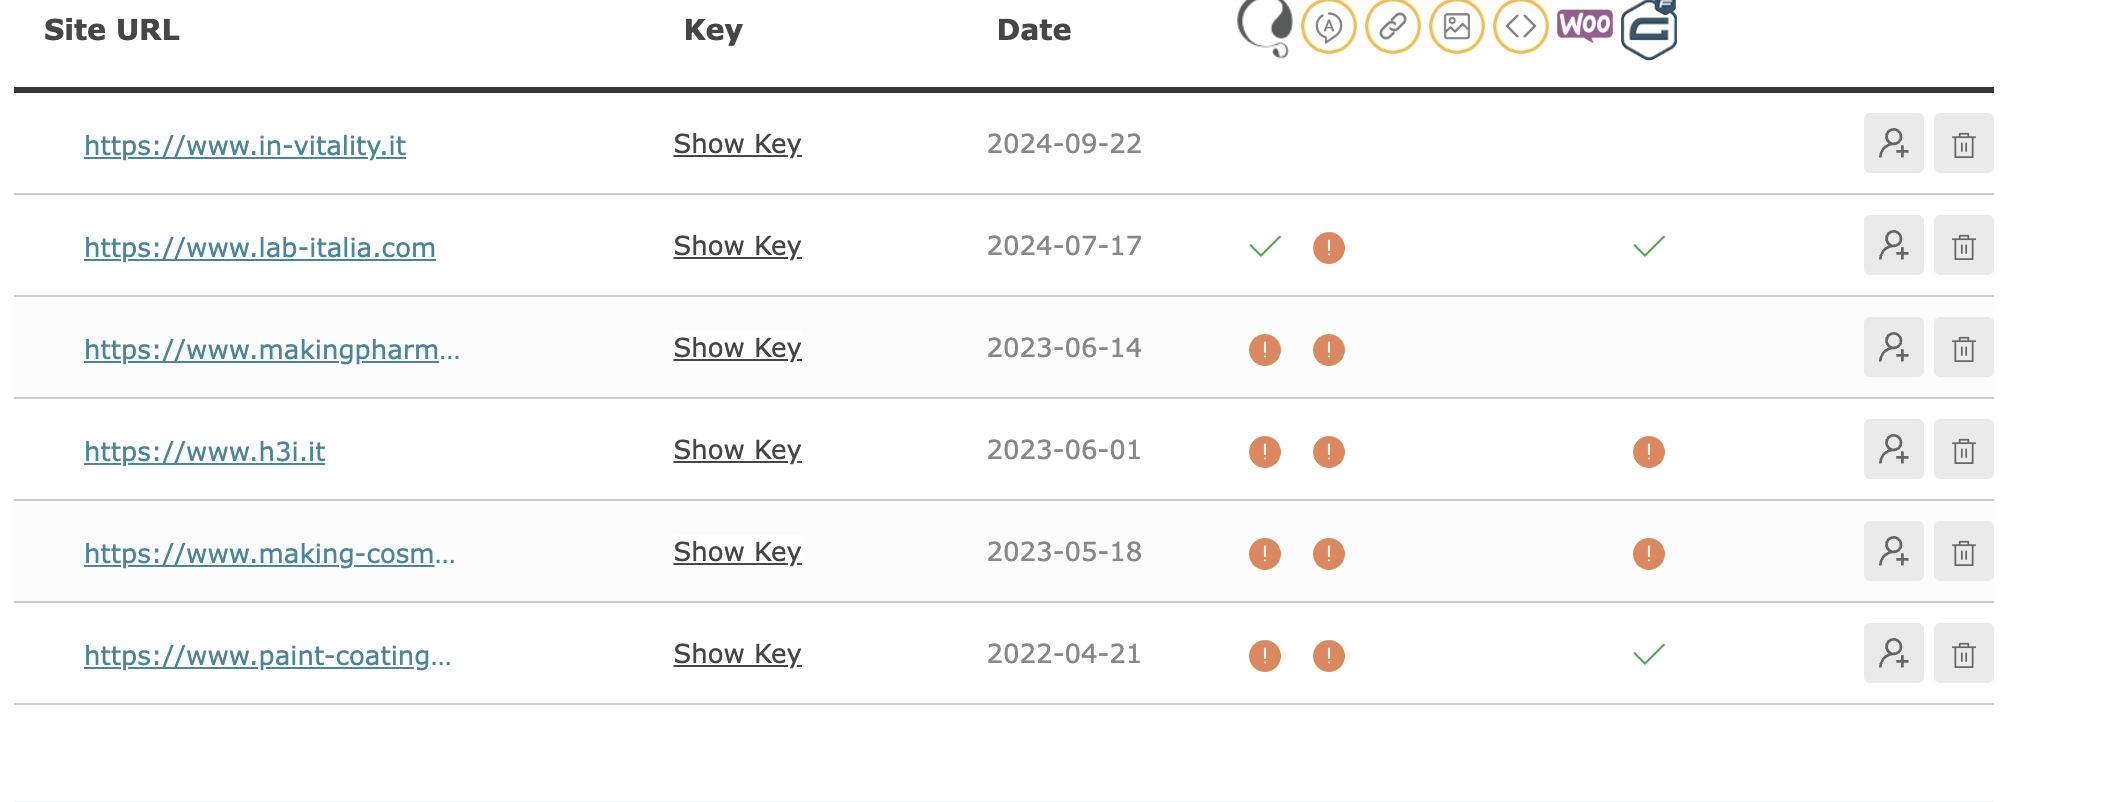Click the code brackets icon in header
This screenshot has height=802, width=2128.
[x=1521, y=26]
